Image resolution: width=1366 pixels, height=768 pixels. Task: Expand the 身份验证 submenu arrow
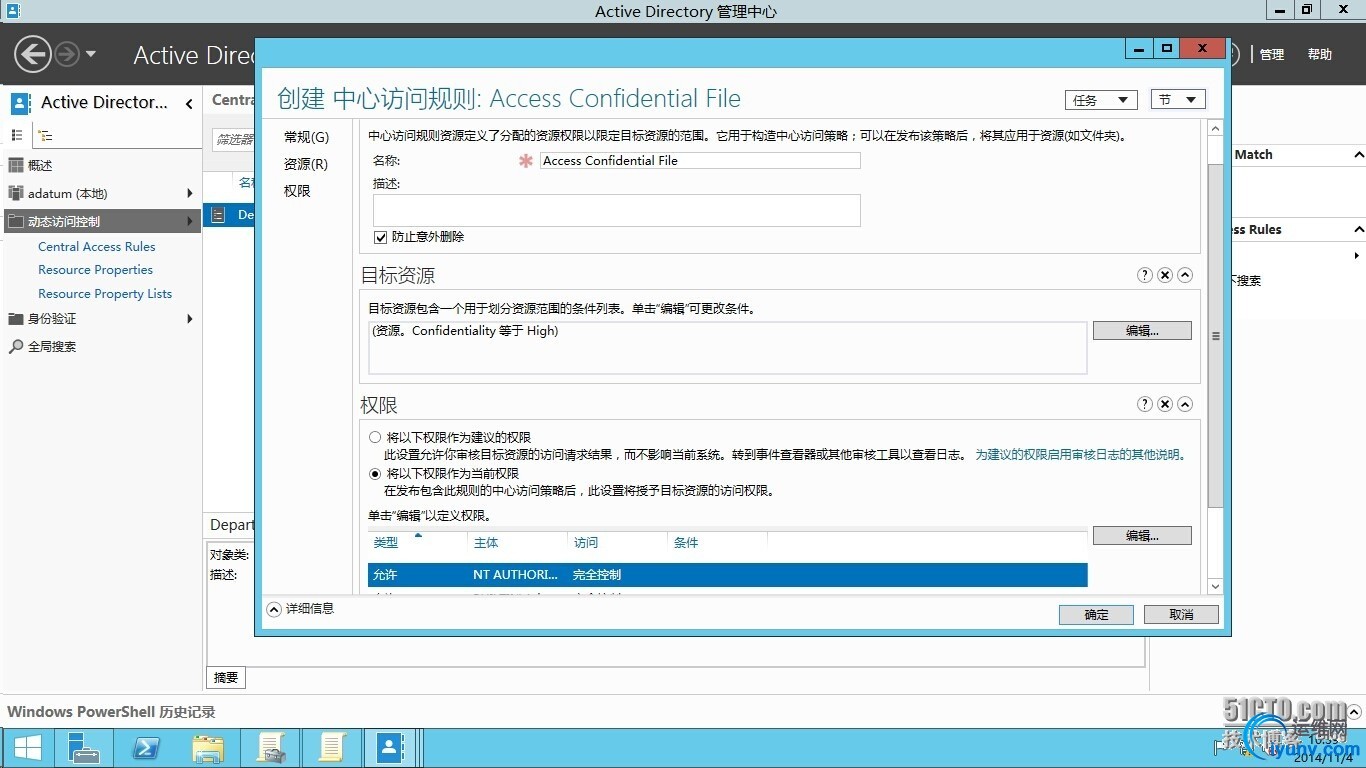(x=189, y=318)
